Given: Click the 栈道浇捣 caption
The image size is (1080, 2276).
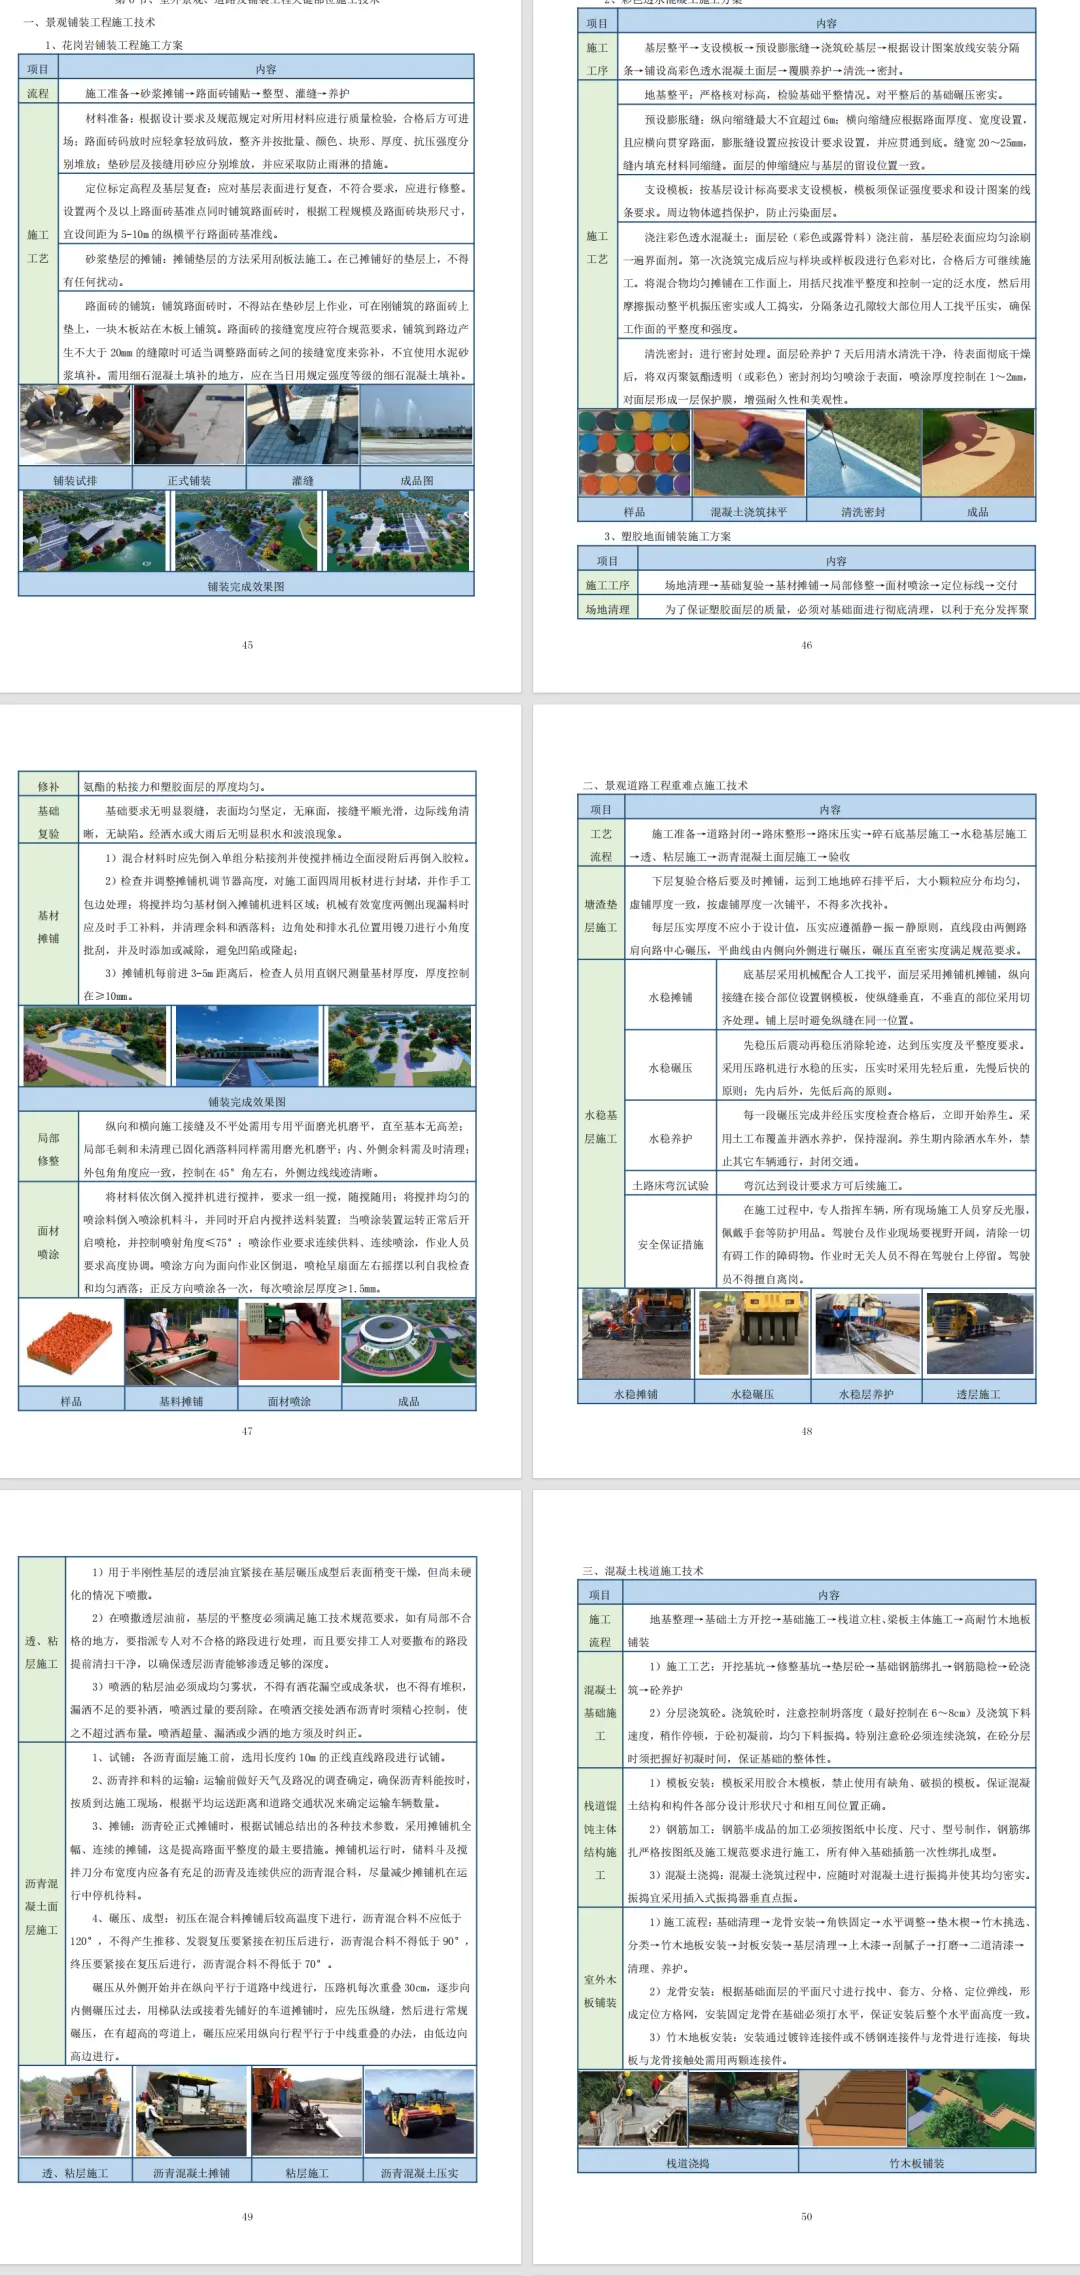Looking at the screenshot, I should [688, 2163].
